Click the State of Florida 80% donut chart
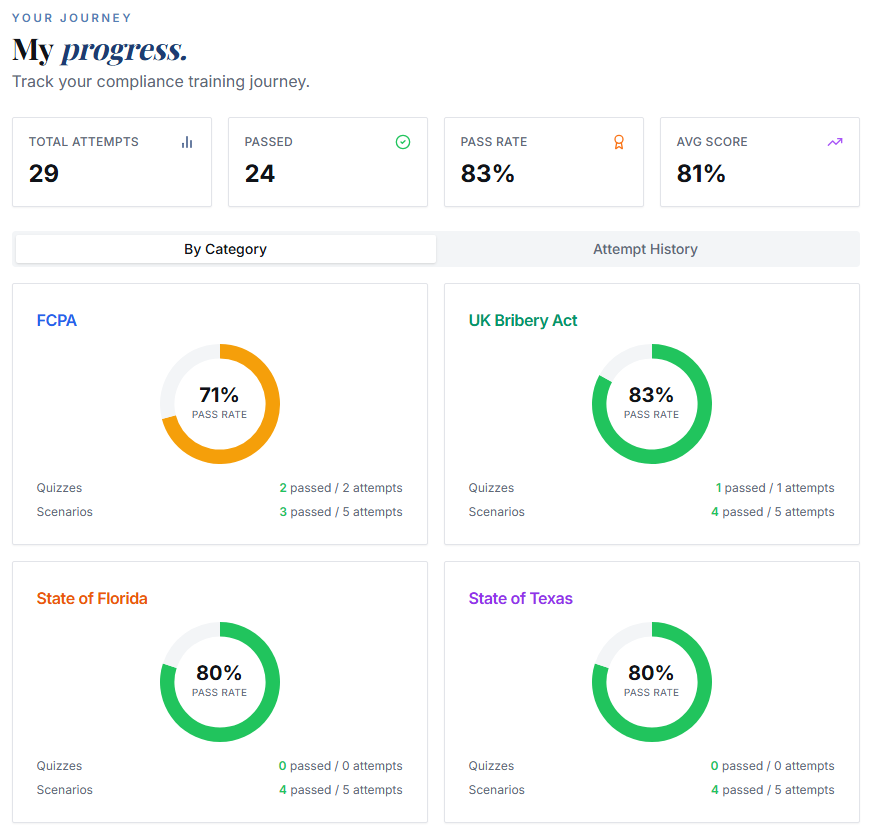The width and height of the screenshot is (876, 831). pyautogui.click(x=220, y=682)
